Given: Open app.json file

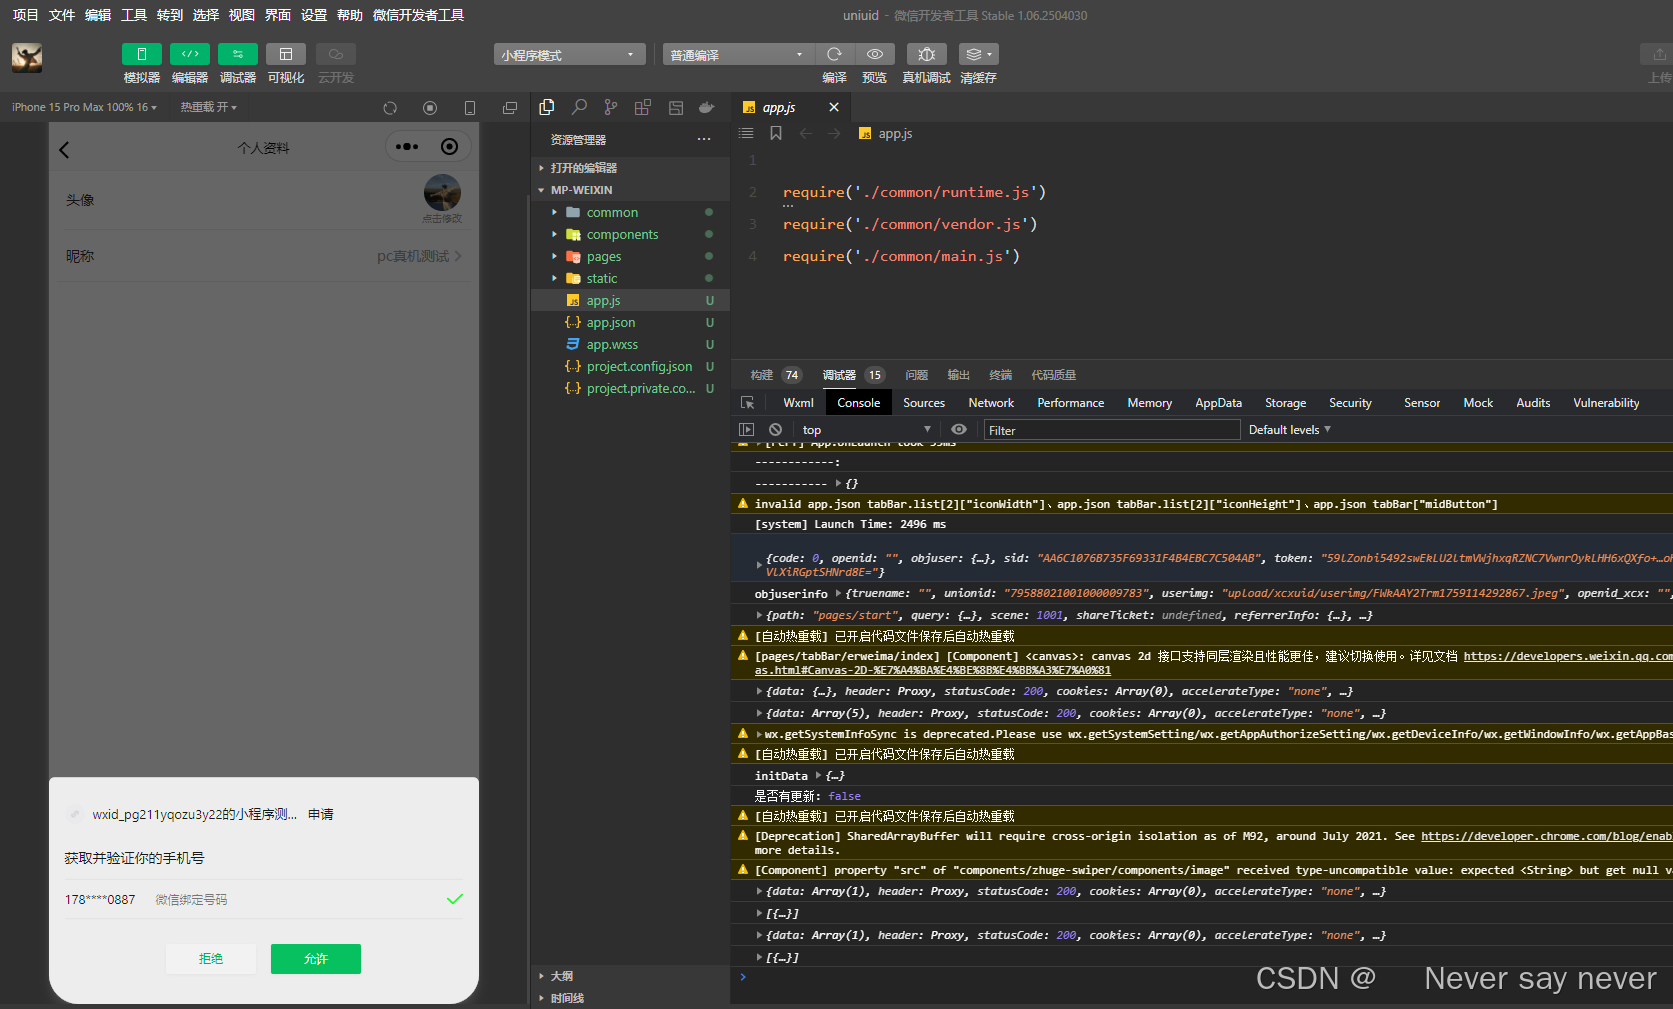Looking at the screenshot, I should [630, 322].
